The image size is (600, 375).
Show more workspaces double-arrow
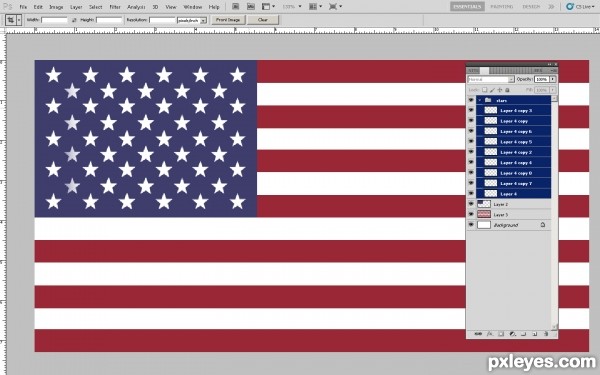[551, 7]
